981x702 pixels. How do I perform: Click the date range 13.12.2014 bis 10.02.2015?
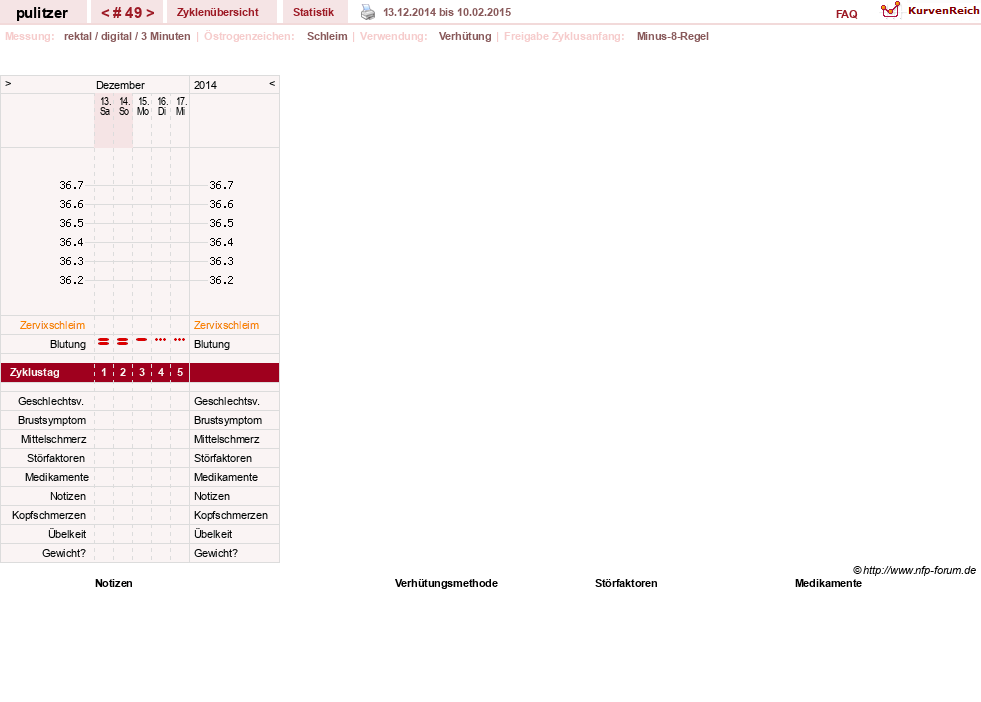click(x=447, y=12)
